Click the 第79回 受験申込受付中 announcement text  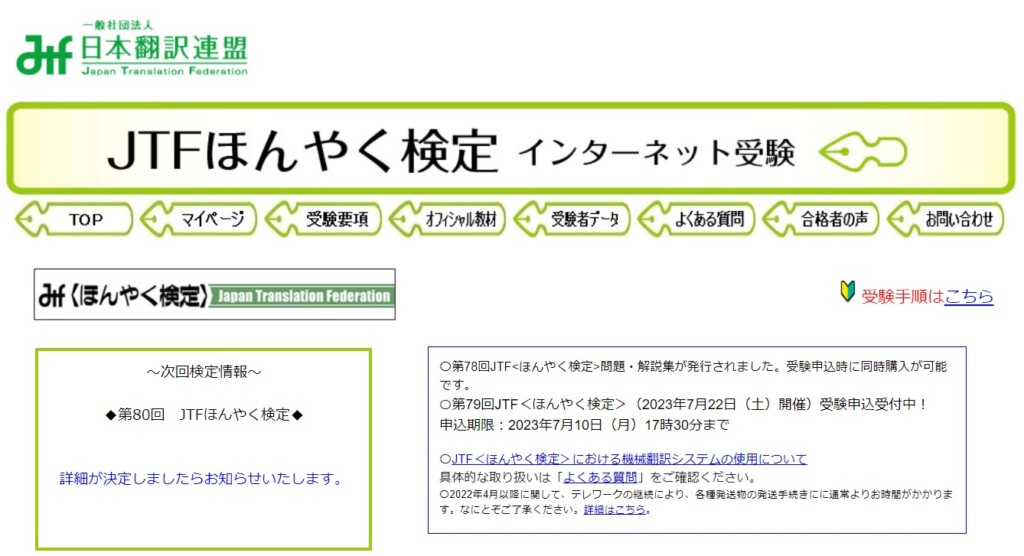click(x=684, y=404)
